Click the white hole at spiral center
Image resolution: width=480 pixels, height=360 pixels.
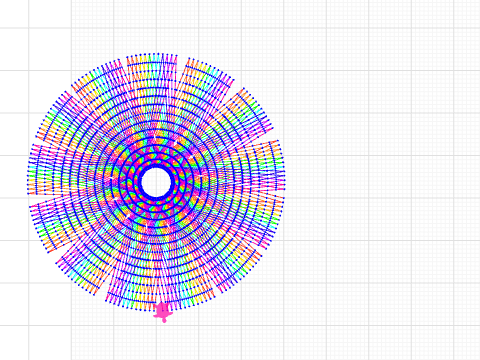(156, 182)
